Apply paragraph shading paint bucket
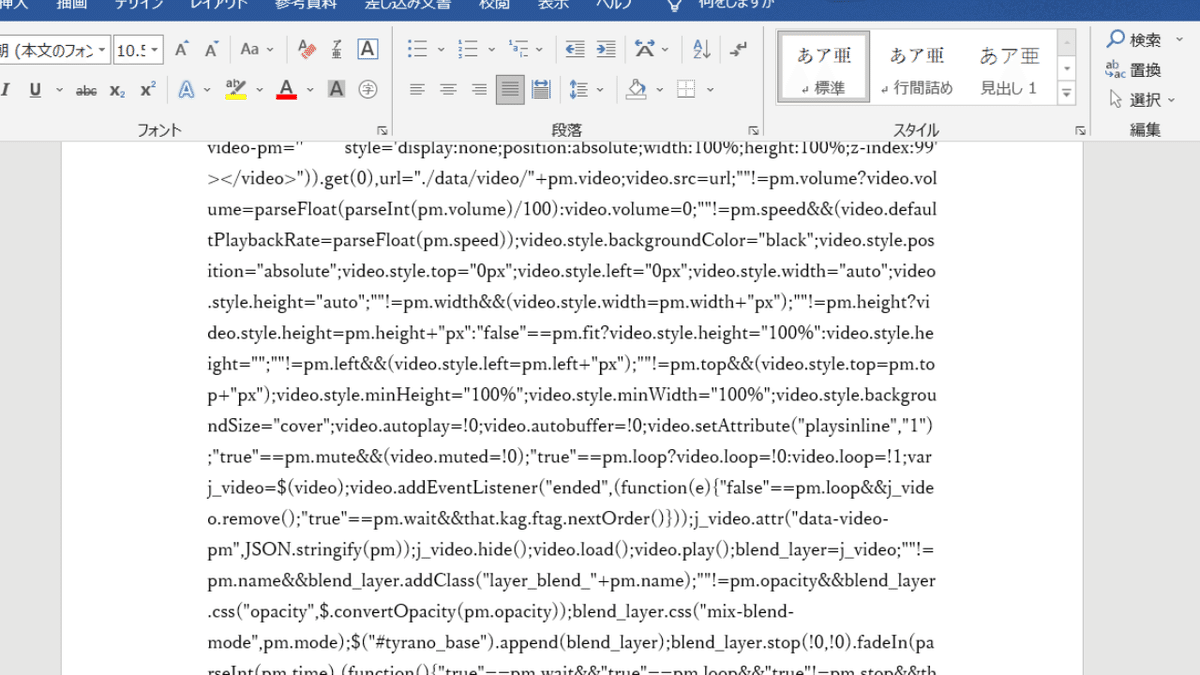Screen dimensions: 1200x675 point(636,90)
